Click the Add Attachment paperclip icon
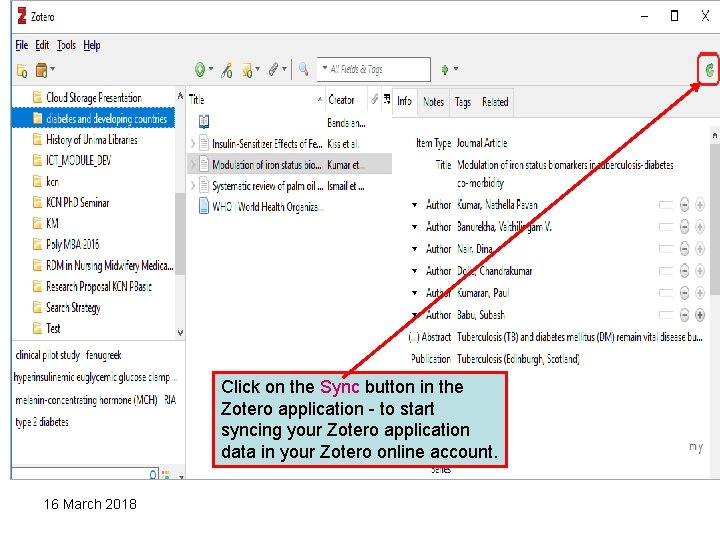The width and height of the screenshot is (720, 540). coord(274,70)
